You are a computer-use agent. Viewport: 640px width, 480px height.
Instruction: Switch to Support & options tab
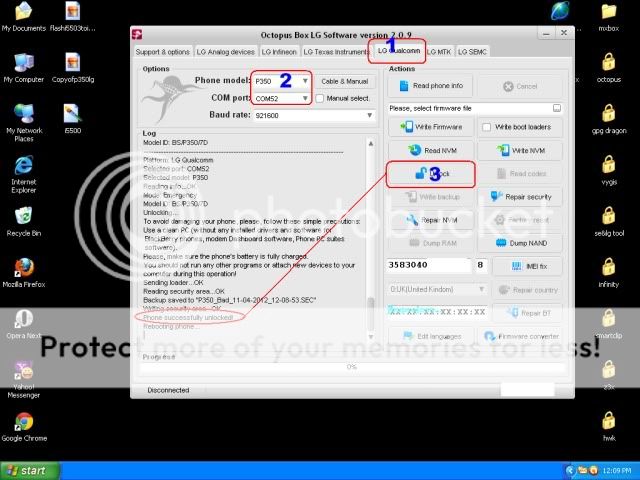tap(162, 52)
